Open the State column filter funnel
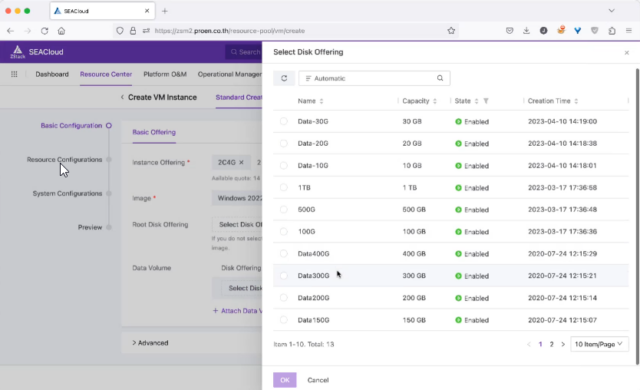The height and width of the screenshot is (390, 640). (486, 101)
